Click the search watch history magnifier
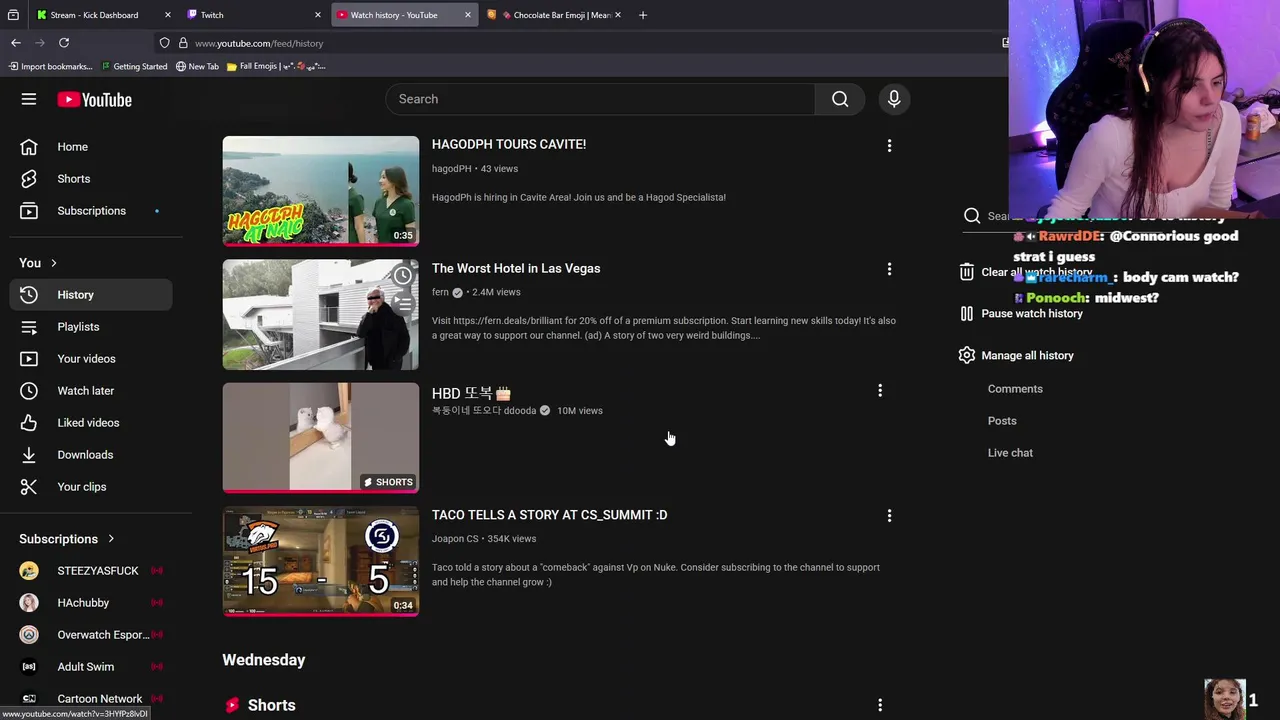The image size is (1280, 720). point(972,216)
